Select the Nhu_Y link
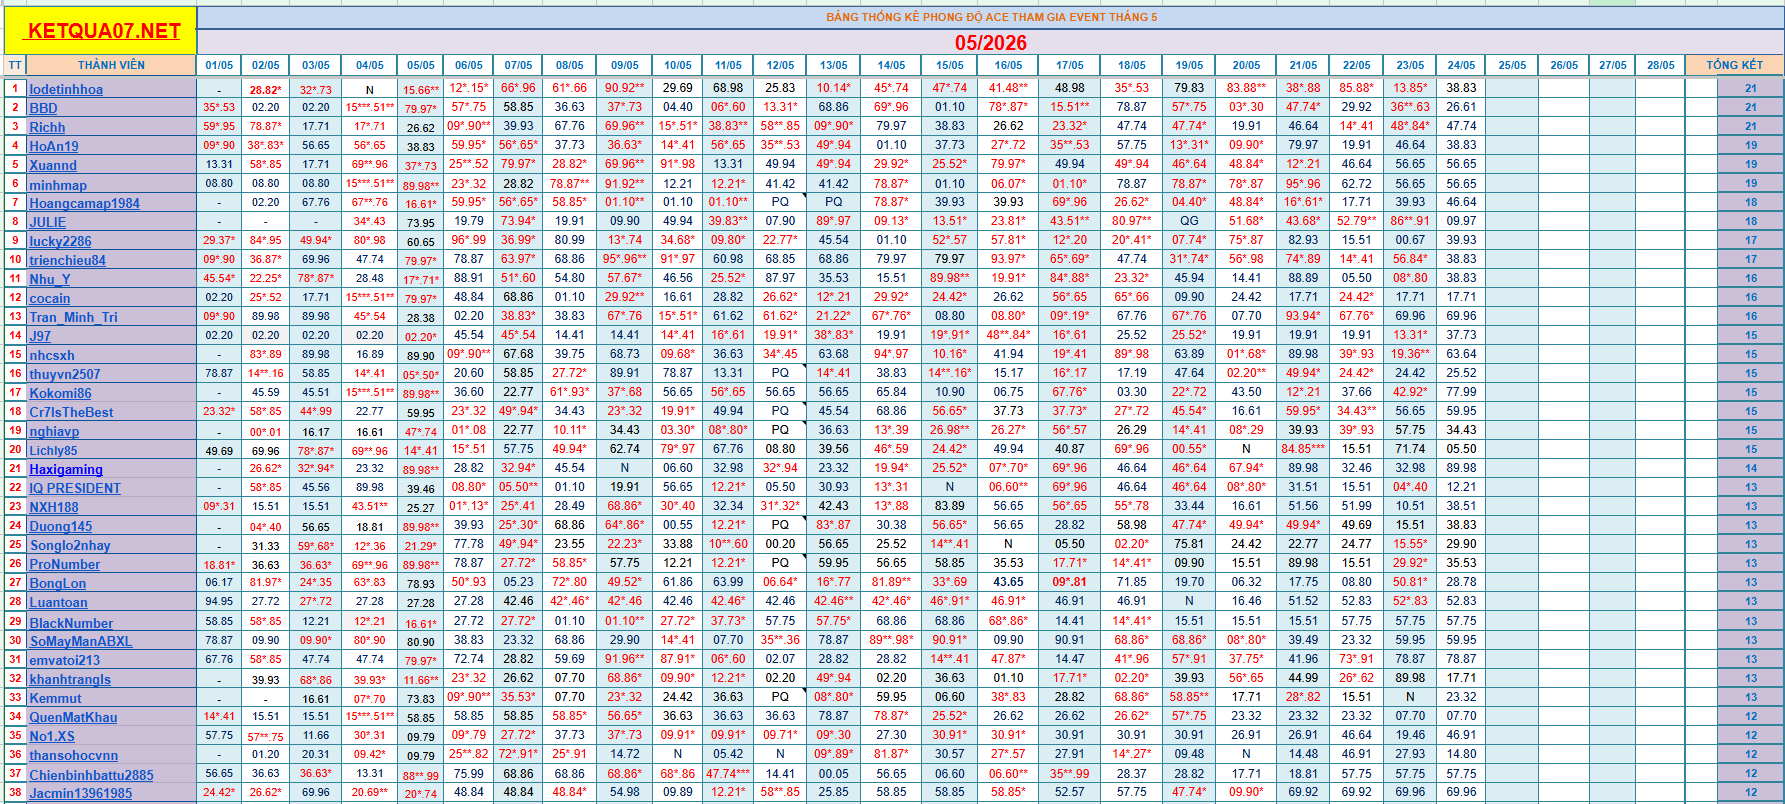The height and width of the screenshot is (804, 1785). coord(50,279)
